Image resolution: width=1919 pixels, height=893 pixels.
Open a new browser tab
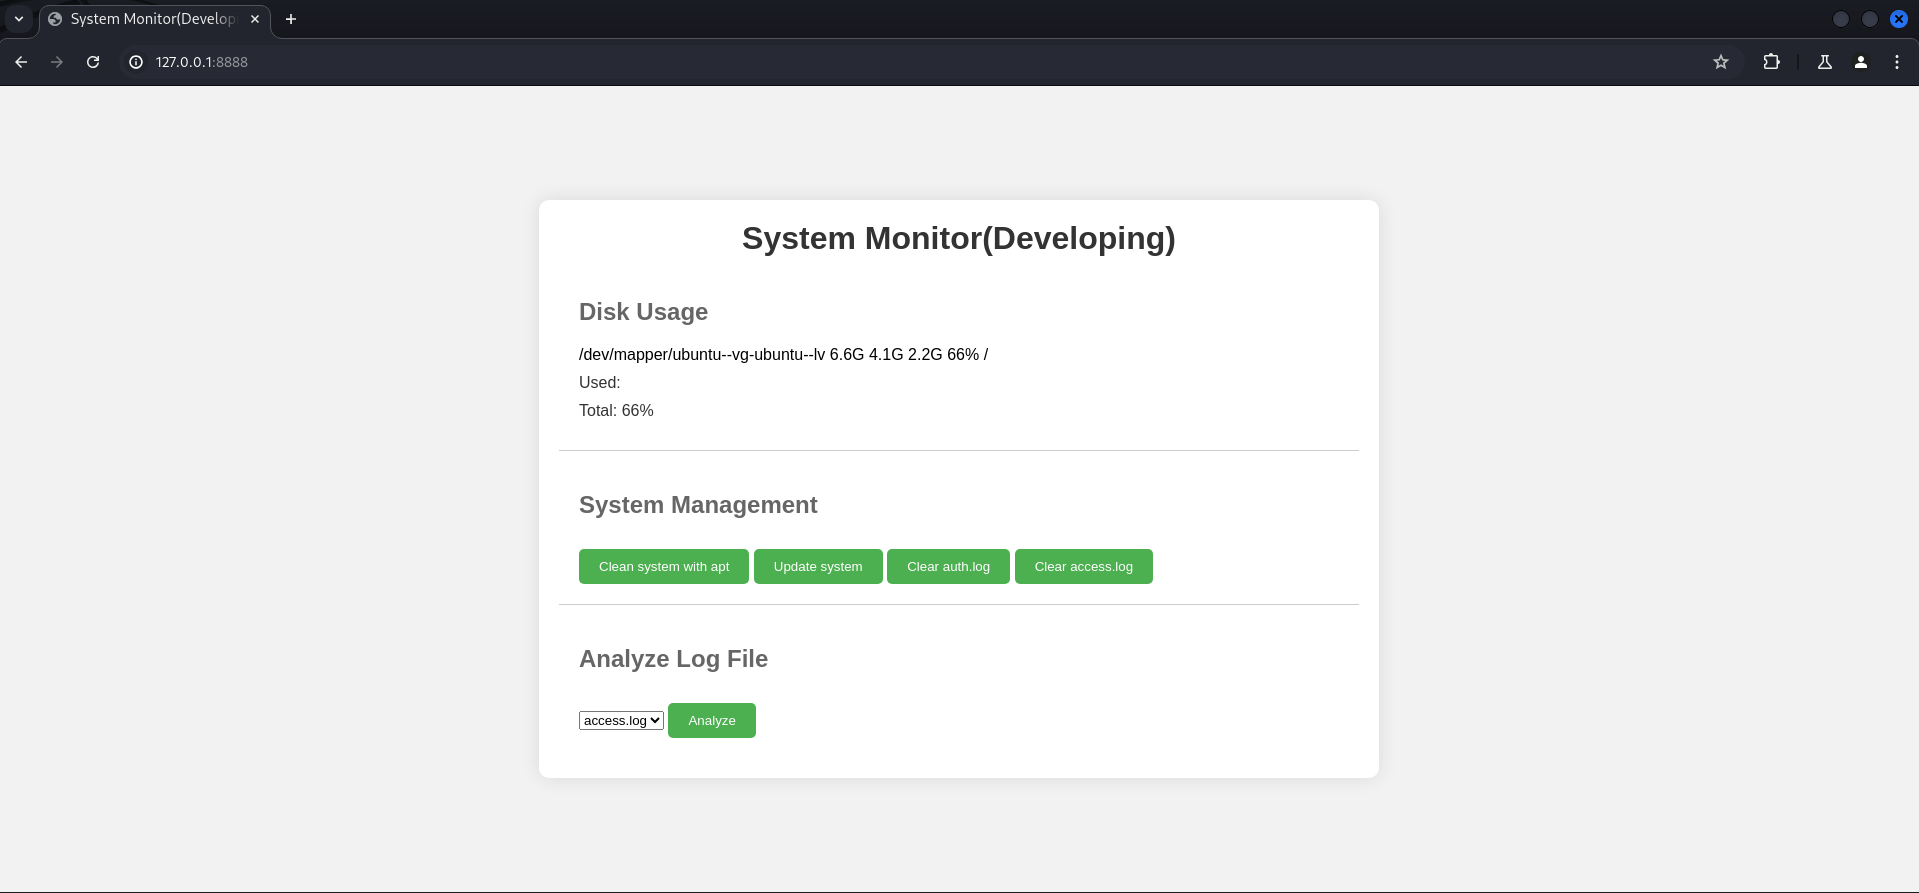coord(291,19)
